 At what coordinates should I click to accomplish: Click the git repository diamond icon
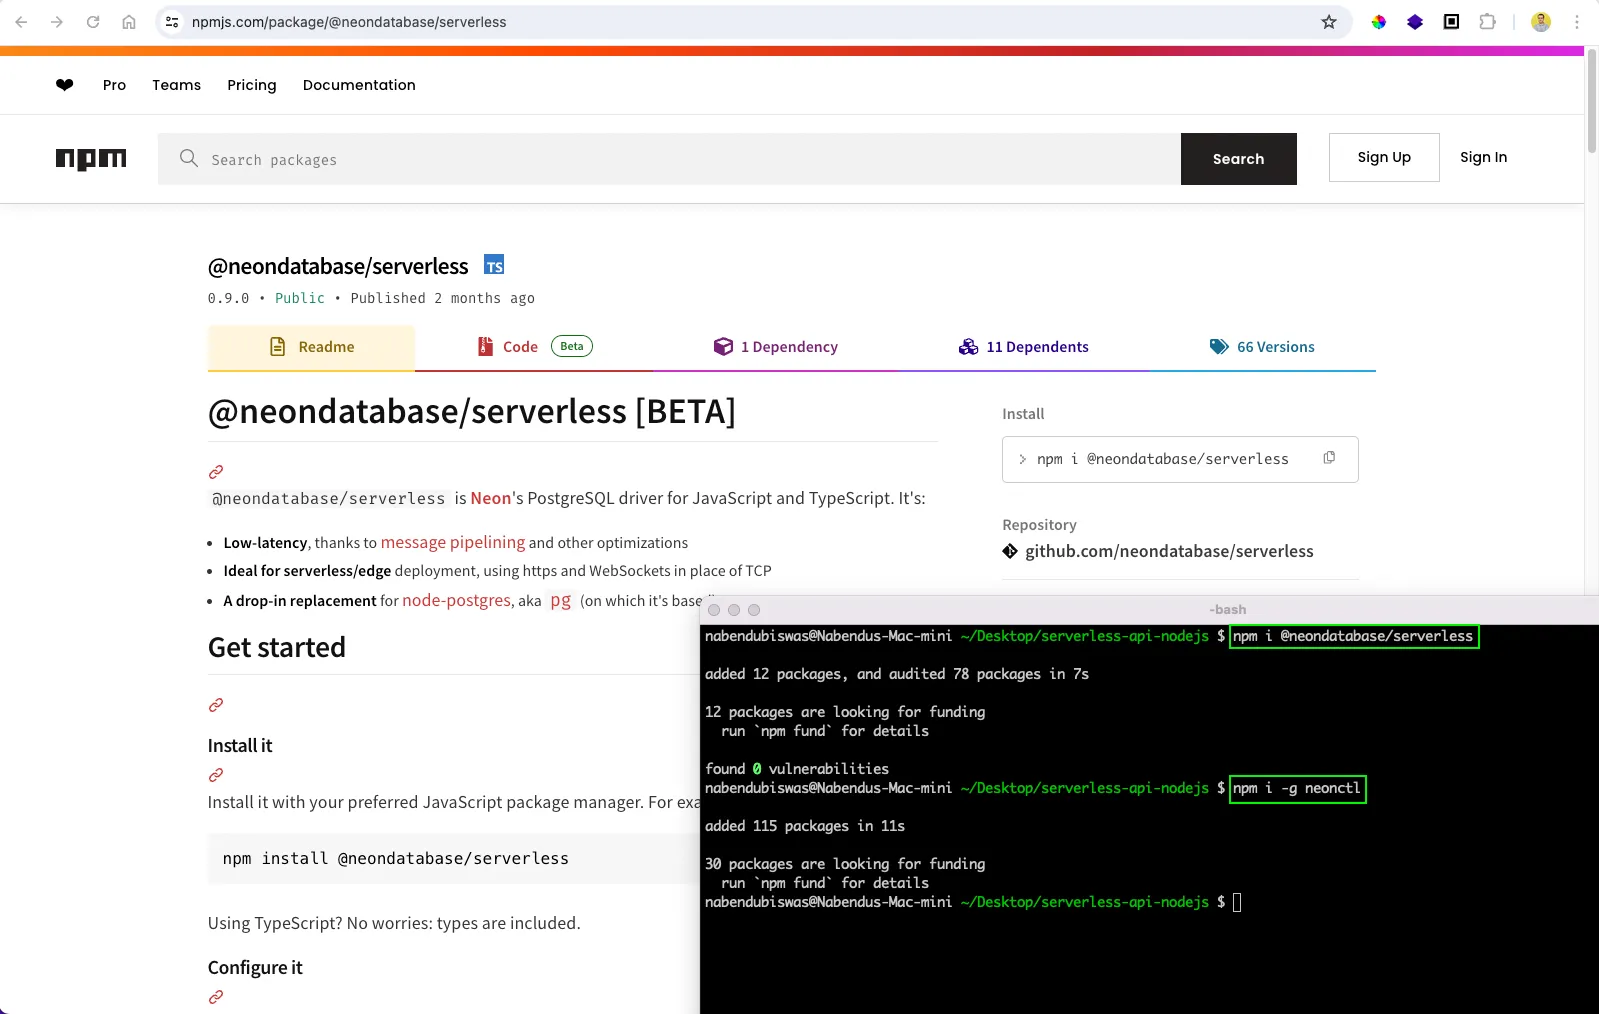point(1010,551)
